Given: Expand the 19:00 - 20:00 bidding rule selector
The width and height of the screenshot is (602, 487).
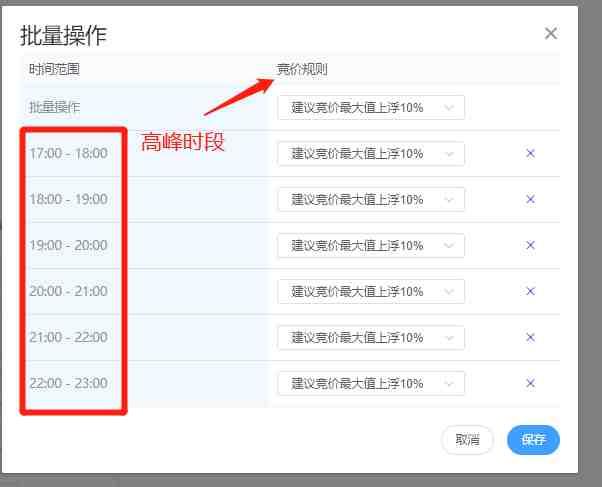Looking at the screenshot, I should [x=370, y=245].
